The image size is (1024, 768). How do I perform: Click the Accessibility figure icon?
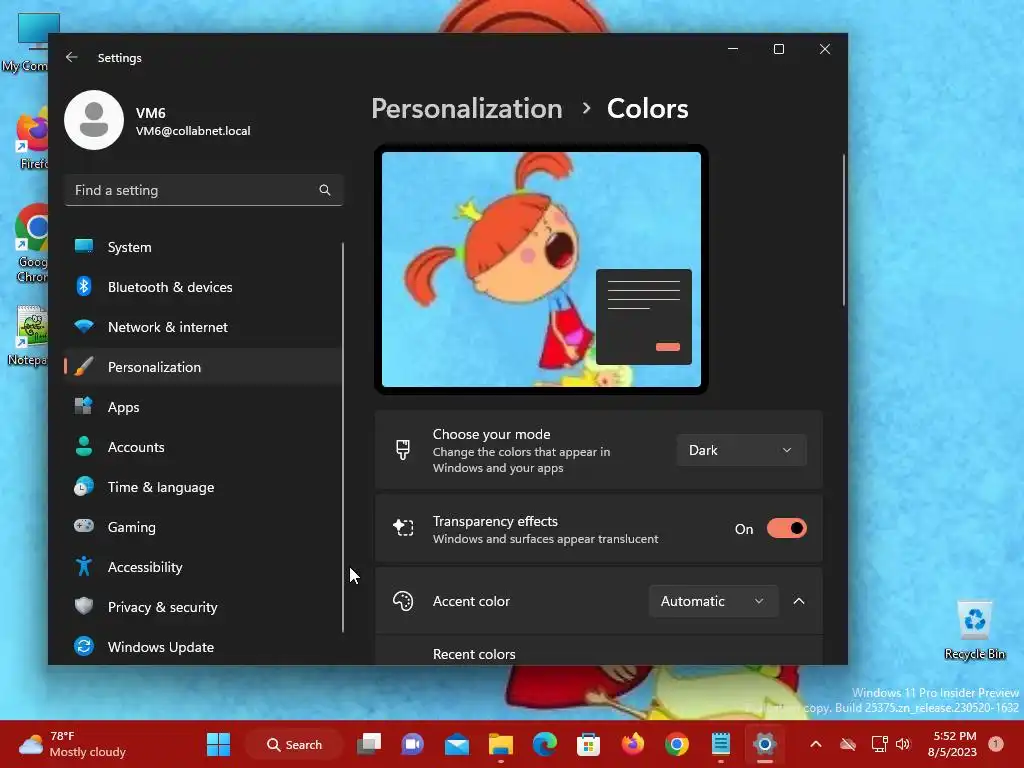point(84,566)
